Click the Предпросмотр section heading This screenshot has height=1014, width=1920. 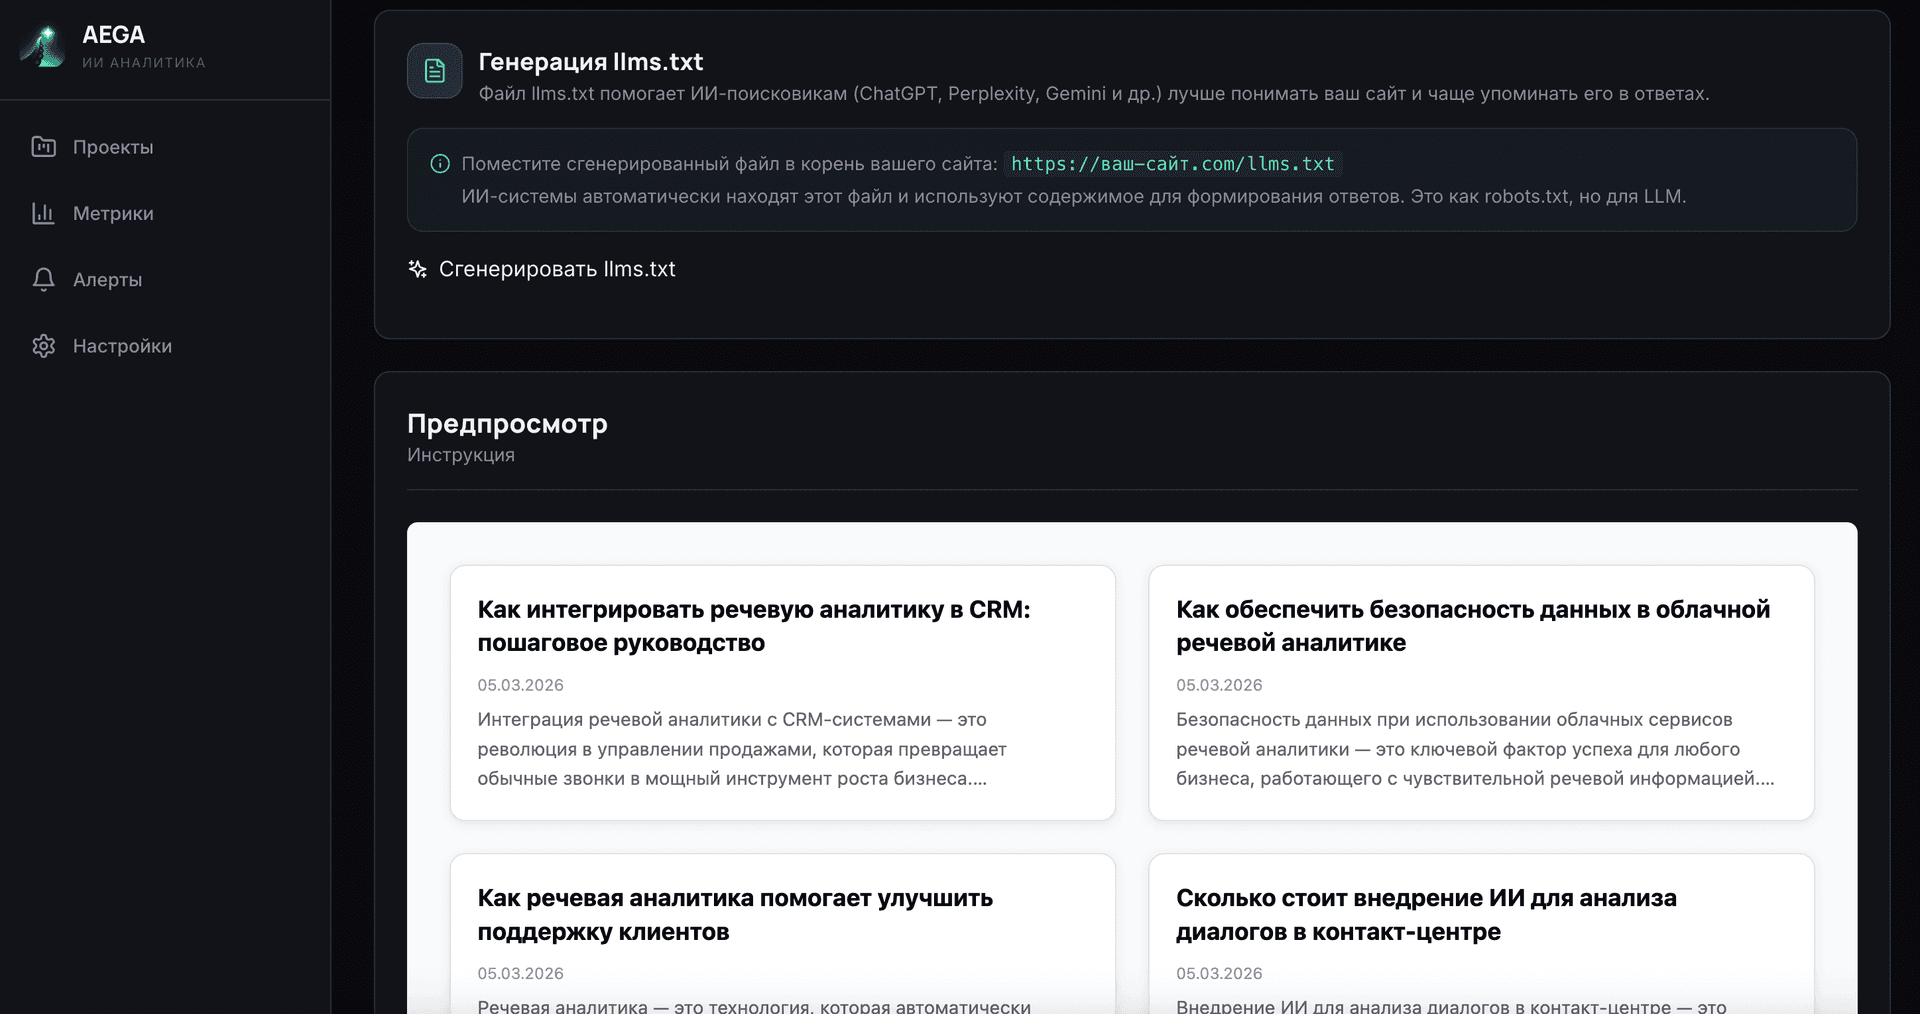(507, 424)
